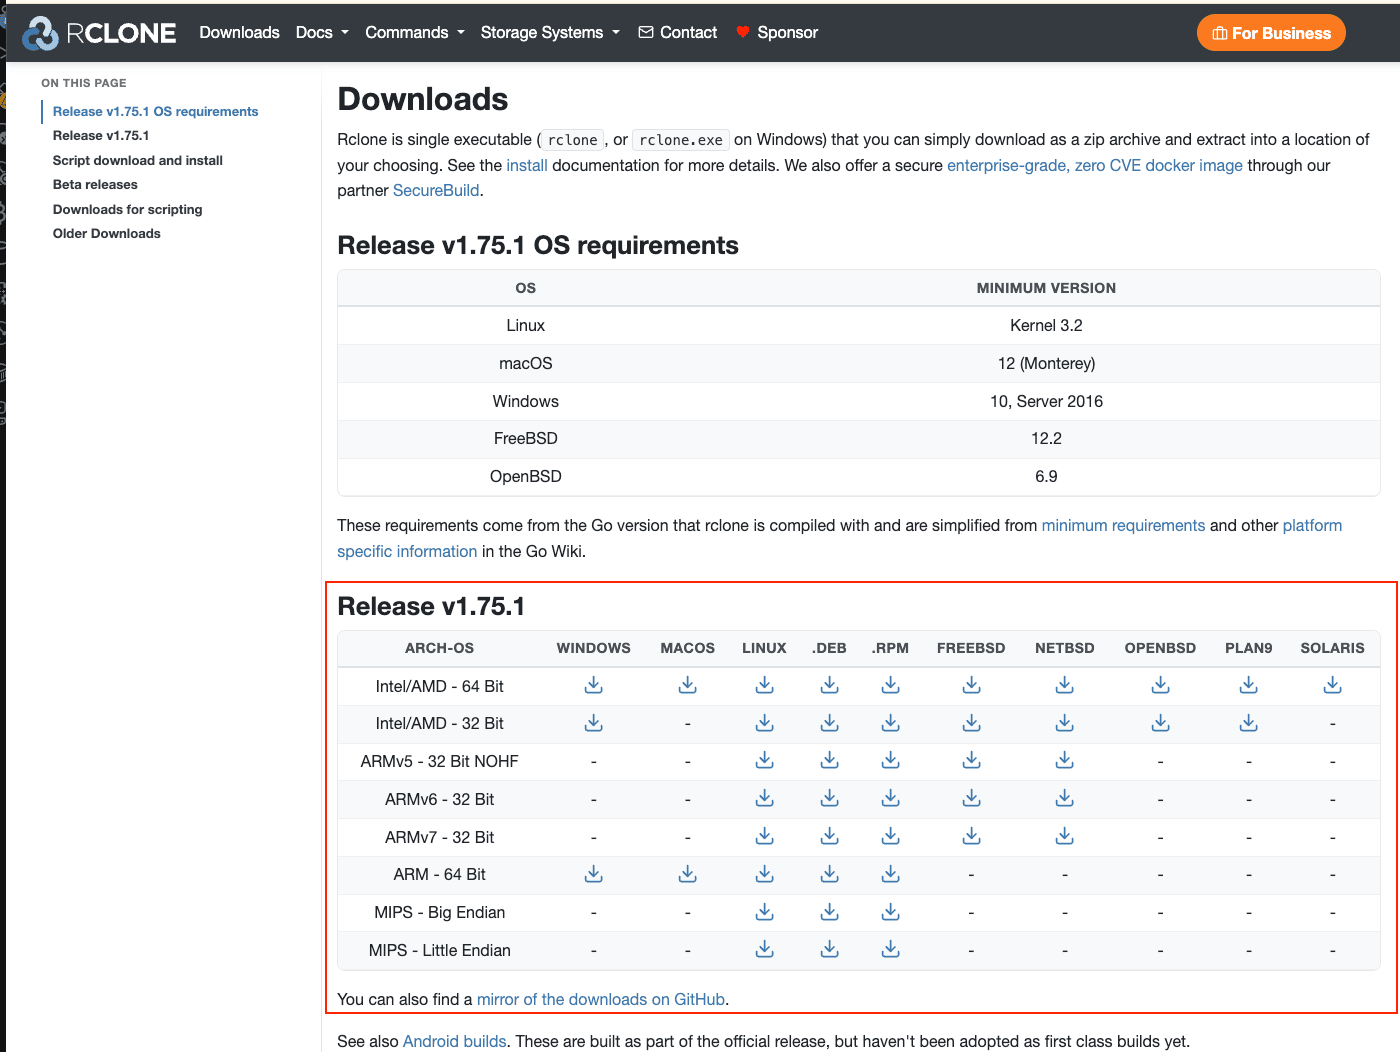
Task: Download ARMv6 32 Bit .deb package
Action: [x=830, y=798]
